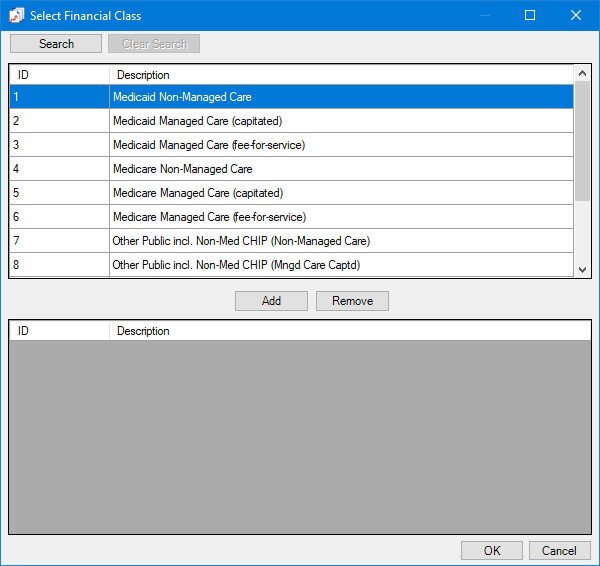This screenshot has height=566, width=600.
Task: Click the Remove button
Action: [352, 301]
